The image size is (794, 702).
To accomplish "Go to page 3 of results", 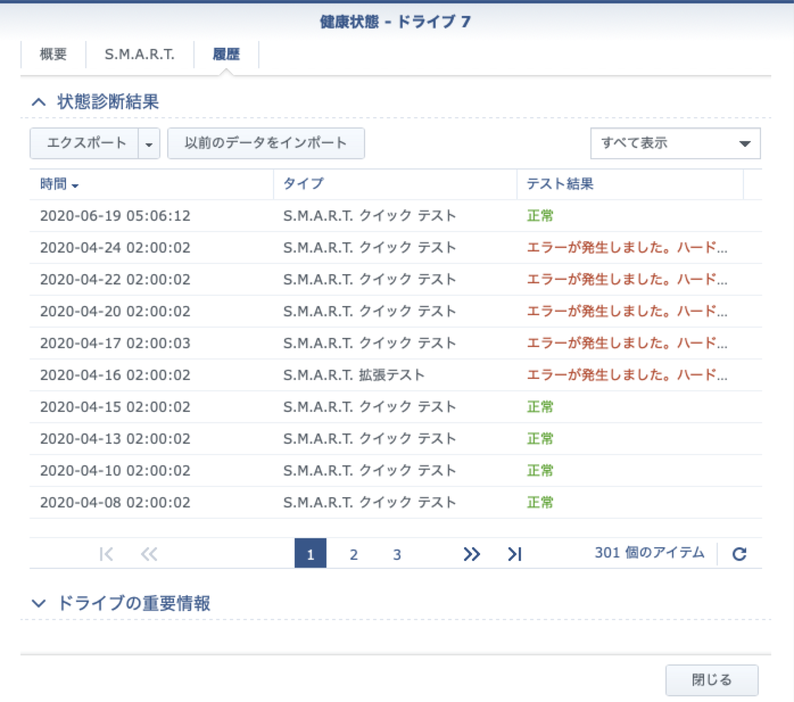I will pyautogui.click(x=396, y=554).
